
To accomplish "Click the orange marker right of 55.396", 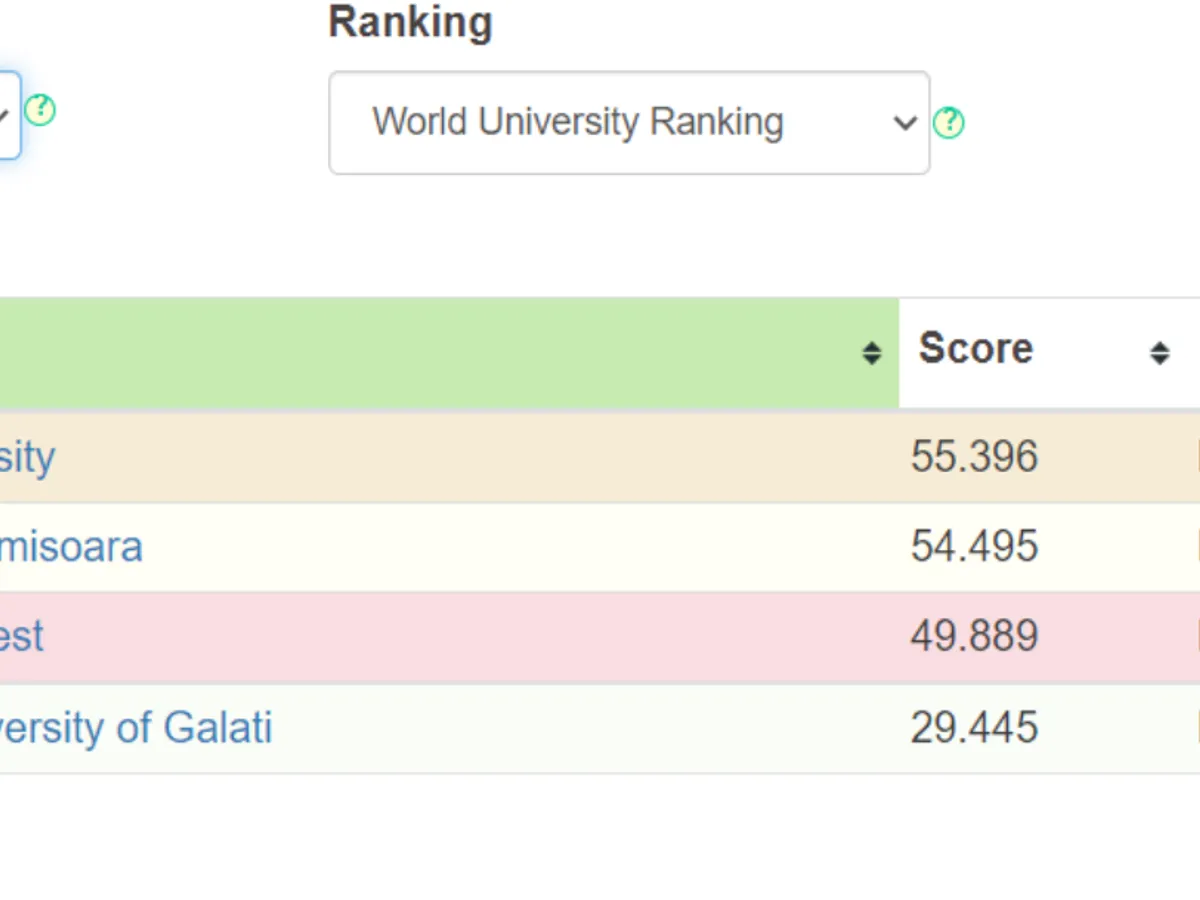I will (1197, 458).
